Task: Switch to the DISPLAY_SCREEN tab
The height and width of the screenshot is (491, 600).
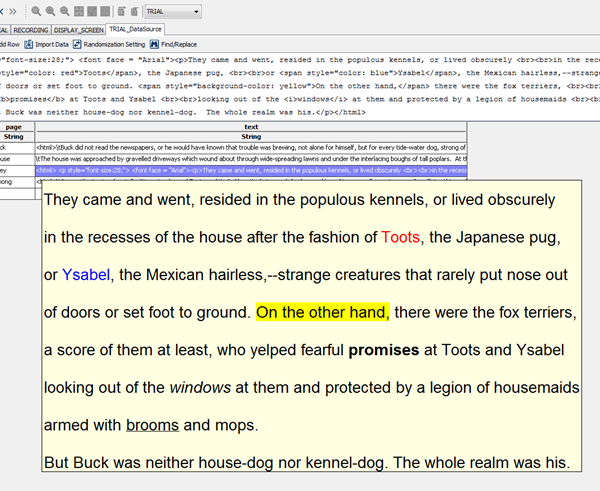Action: [x=78, y=30]
